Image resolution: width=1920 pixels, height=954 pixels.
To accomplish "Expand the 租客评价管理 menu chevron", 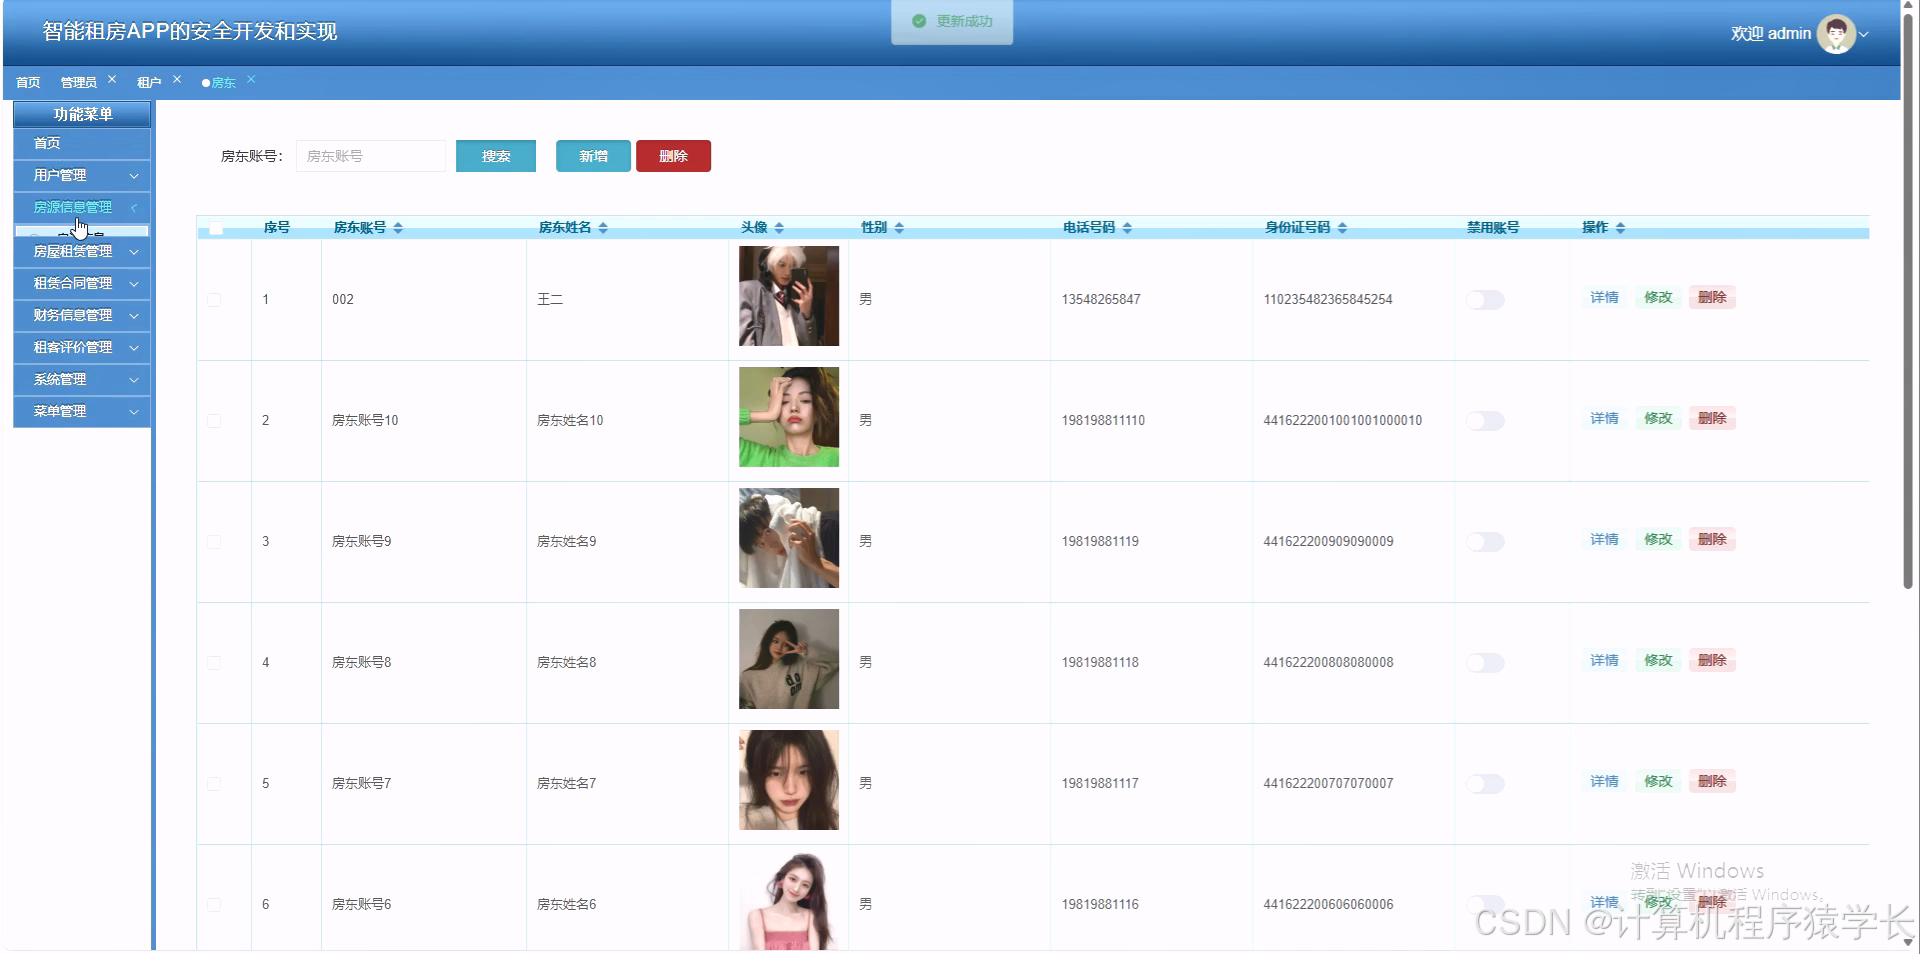I will (x=134, y=348).
